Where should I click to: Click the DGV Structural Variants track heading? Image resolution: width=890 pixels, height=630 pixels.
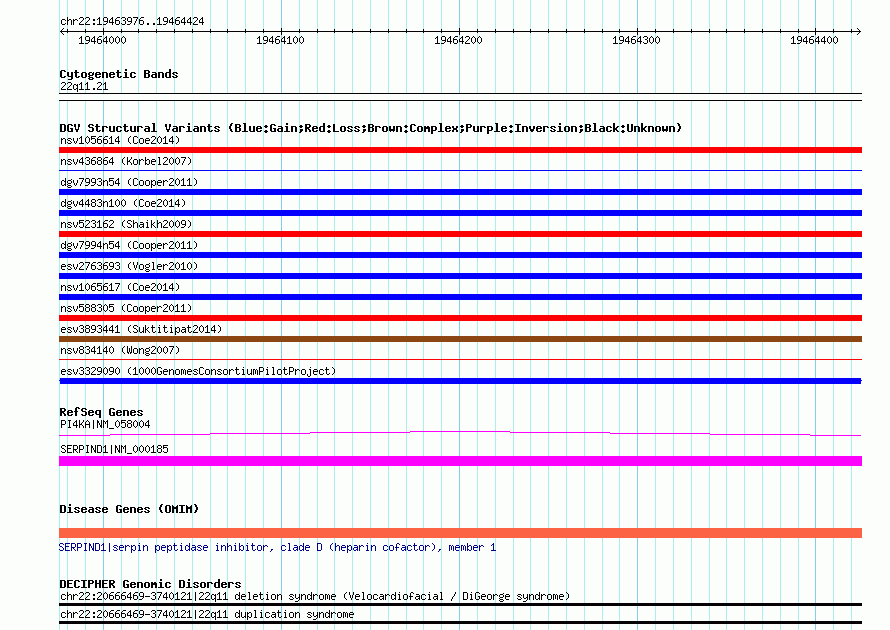pos(371,128)
